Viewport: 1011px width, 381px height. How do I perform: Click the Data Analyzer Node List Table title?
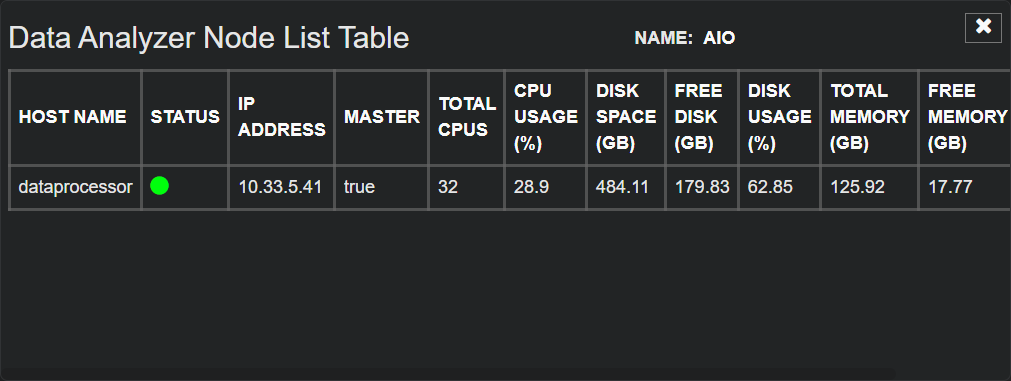click(x=209, y=38)
